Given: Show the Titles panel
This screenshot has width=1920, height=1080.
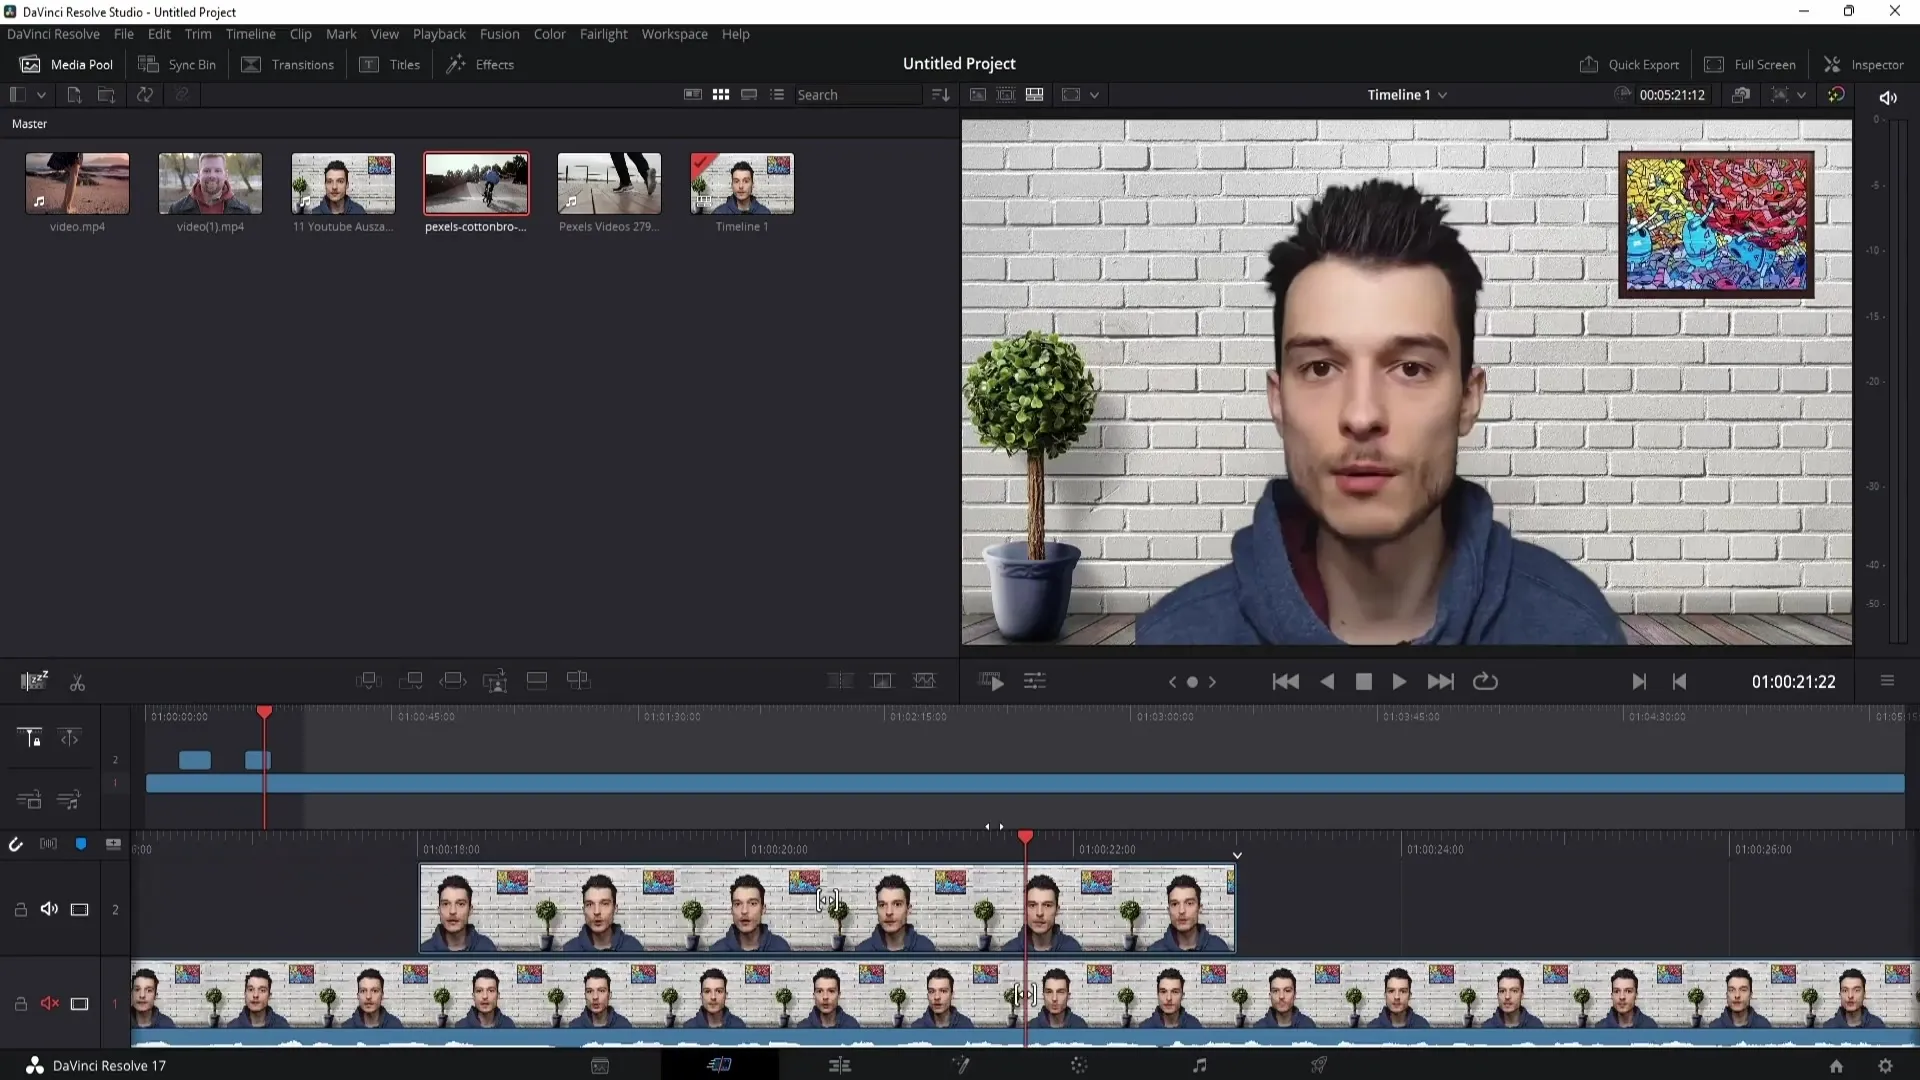Looking at the screenshot, I should tap(390, 64).
